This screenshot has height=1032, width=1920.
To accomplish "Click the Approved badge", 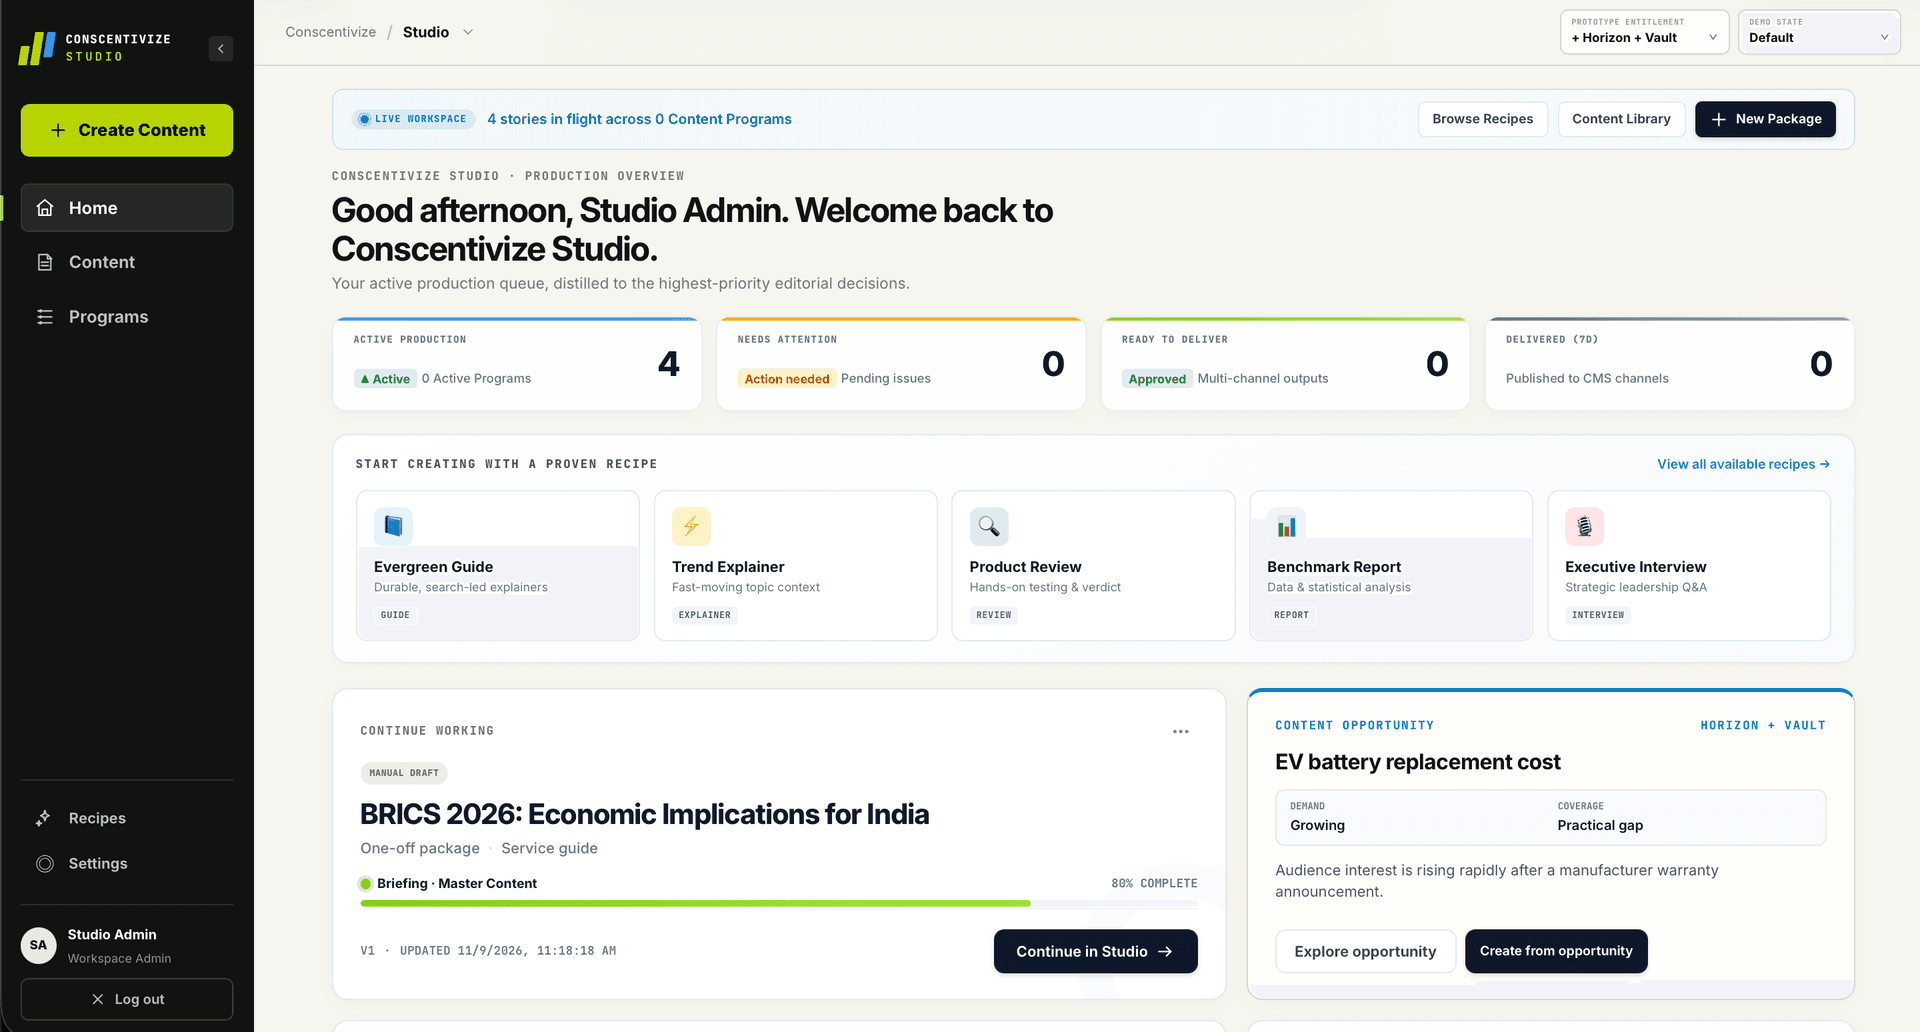I will pos(1157,379).
